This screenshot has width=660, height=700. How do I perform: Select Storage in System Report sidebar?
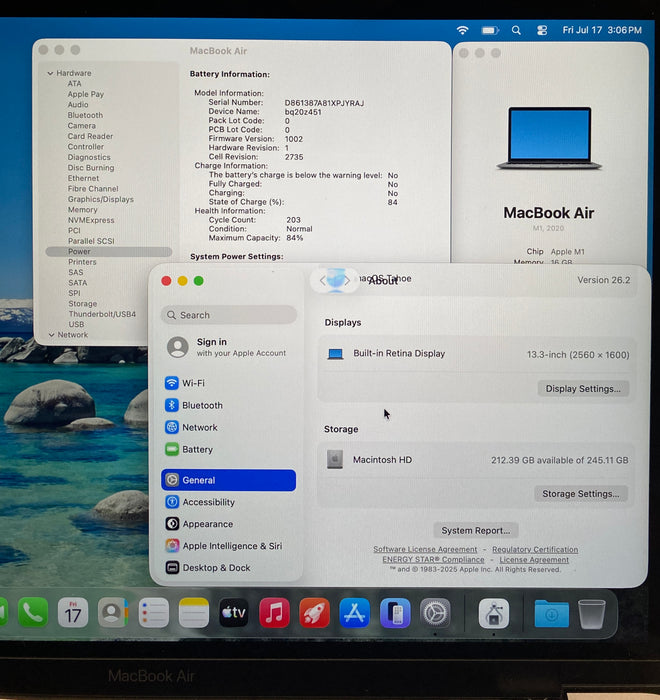point(83,304)
